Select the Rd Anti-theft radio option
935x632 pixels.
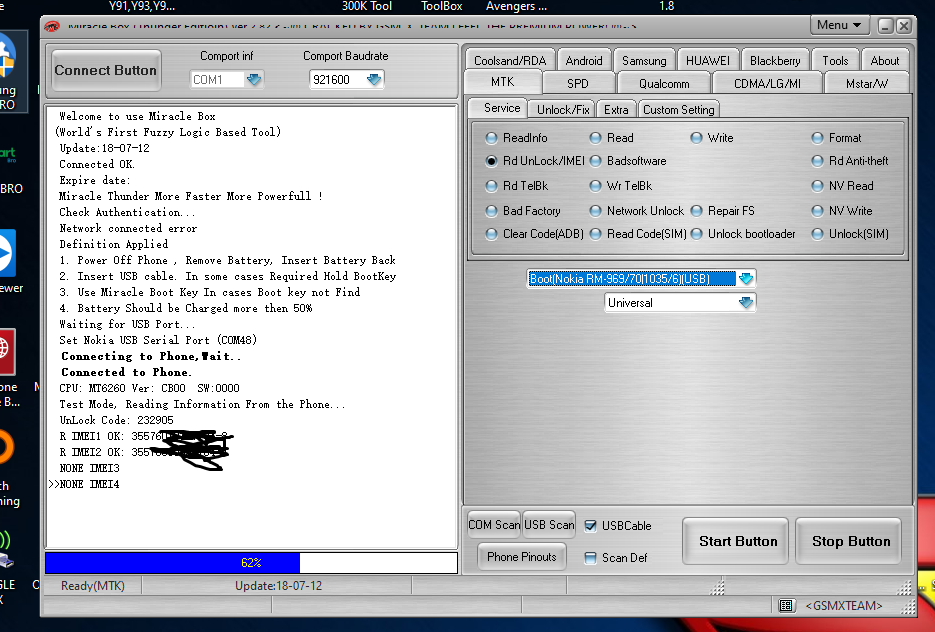818,161
